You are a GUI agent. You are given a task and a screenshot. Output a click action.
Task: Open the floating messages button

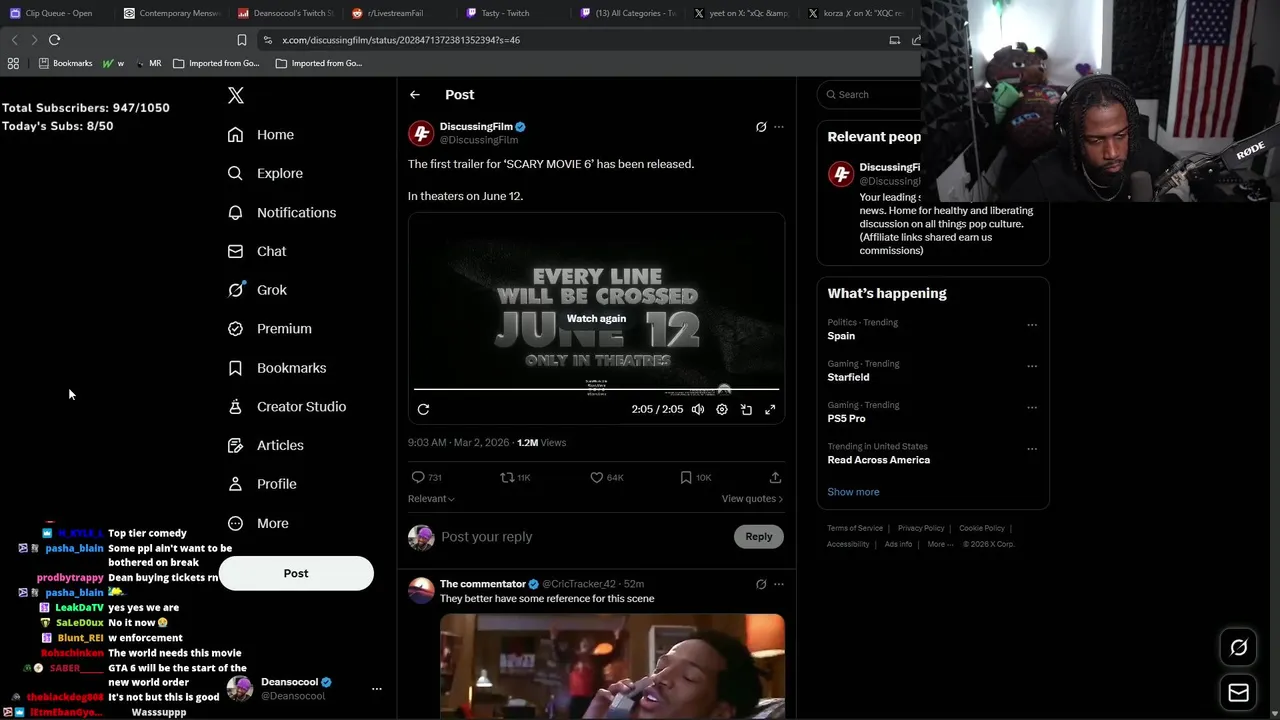[1238, 692]
